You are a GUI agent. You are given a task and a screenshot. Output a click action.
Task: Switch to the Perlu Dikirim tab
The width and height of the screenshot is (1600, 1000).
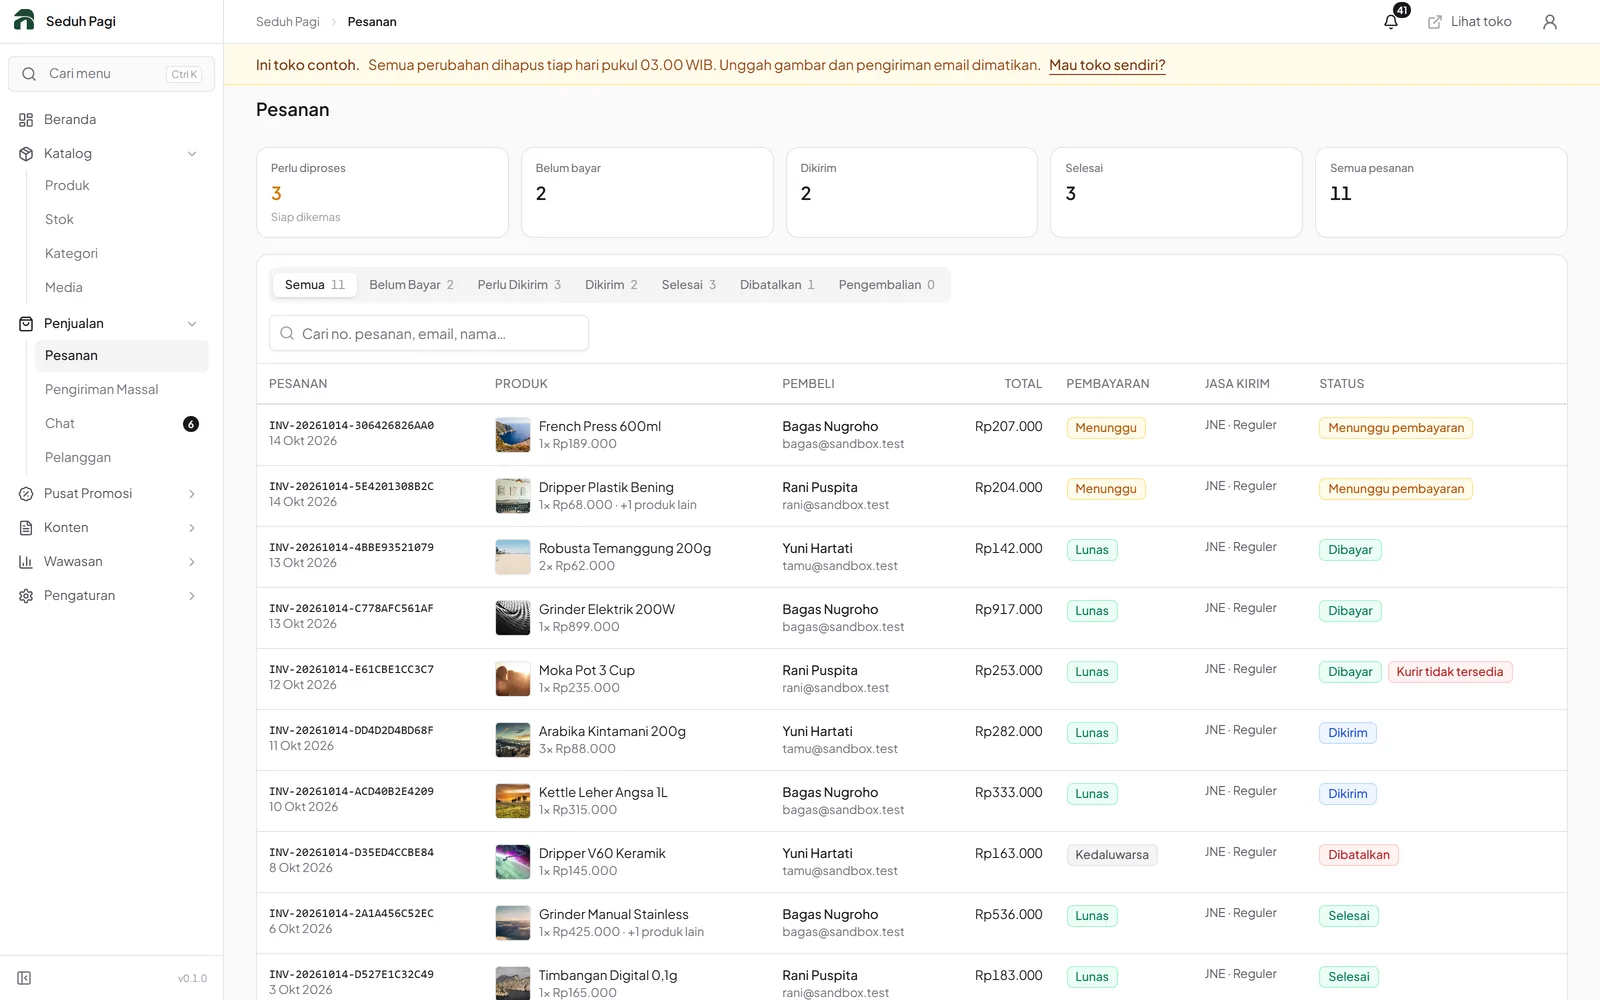519,285
